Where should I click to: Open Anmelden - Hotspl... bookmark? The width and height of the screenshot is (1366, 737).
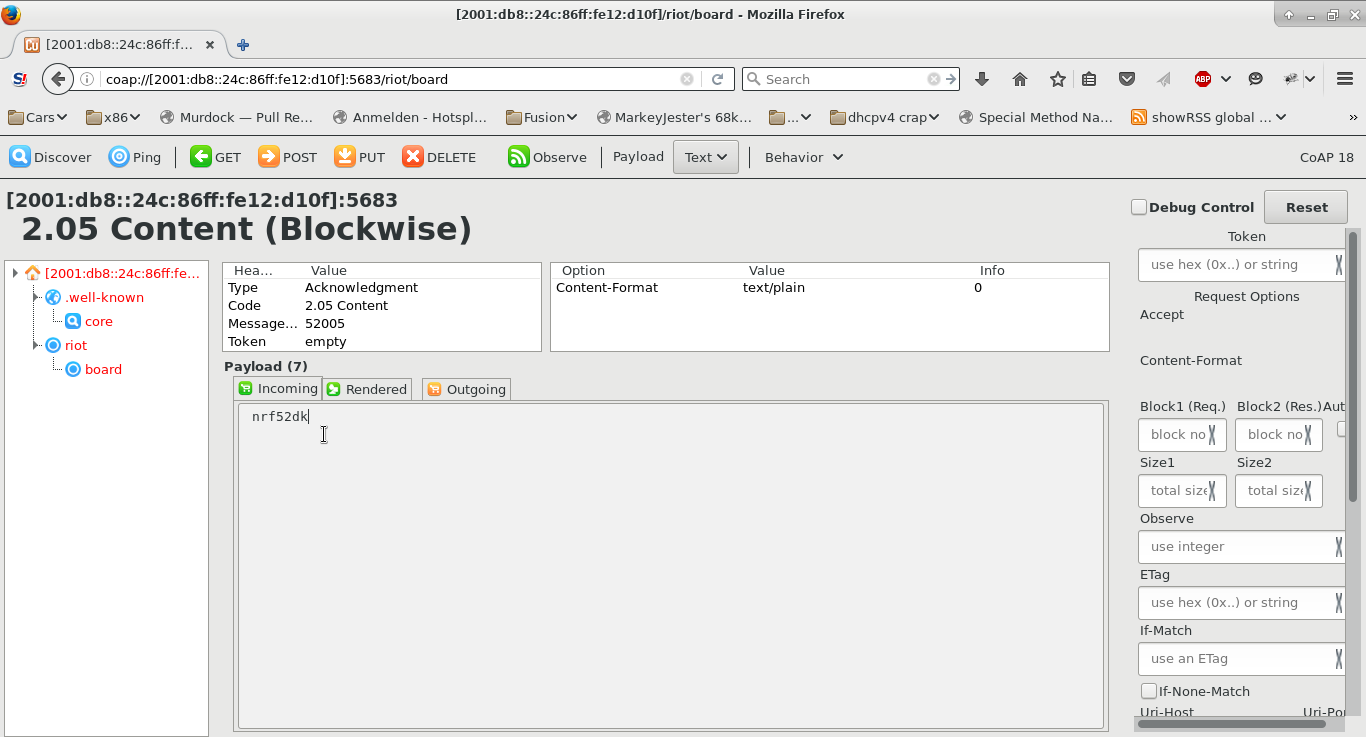(410, 117)
